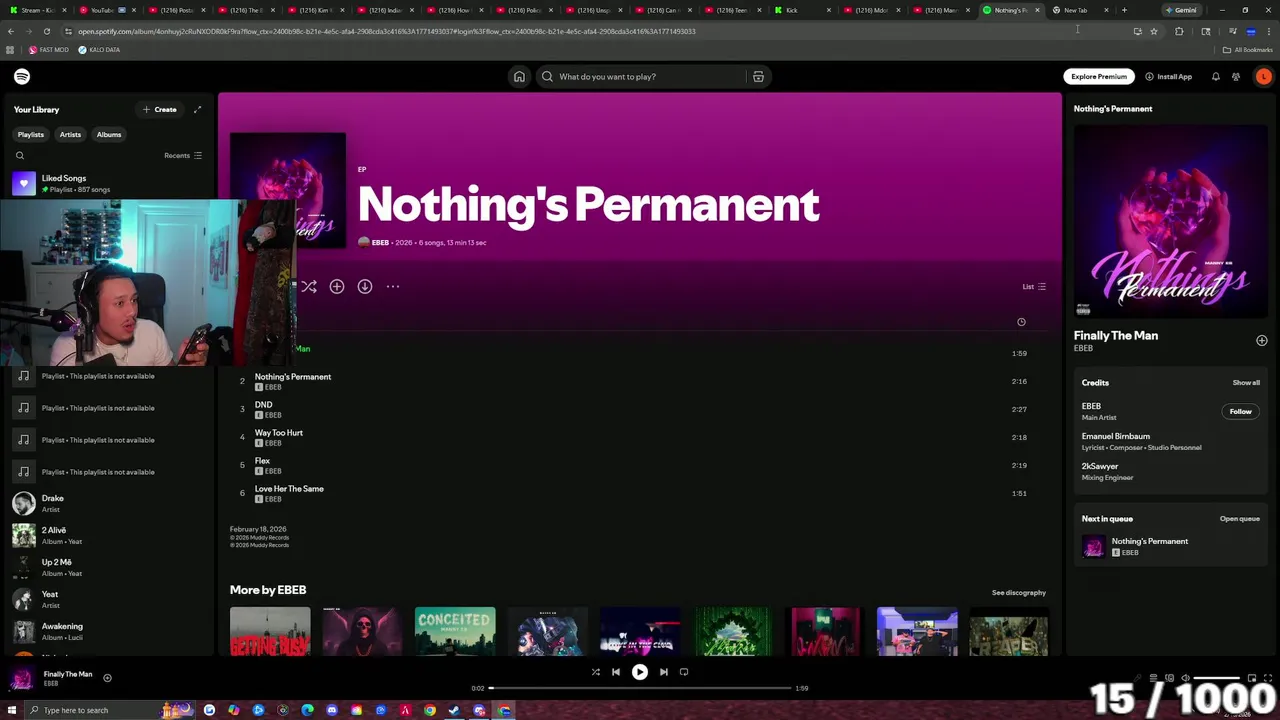This screenshot has width=1280, height=720.
Task: Add now-playing track to library in bottom bar
Action: pos(107,678)
